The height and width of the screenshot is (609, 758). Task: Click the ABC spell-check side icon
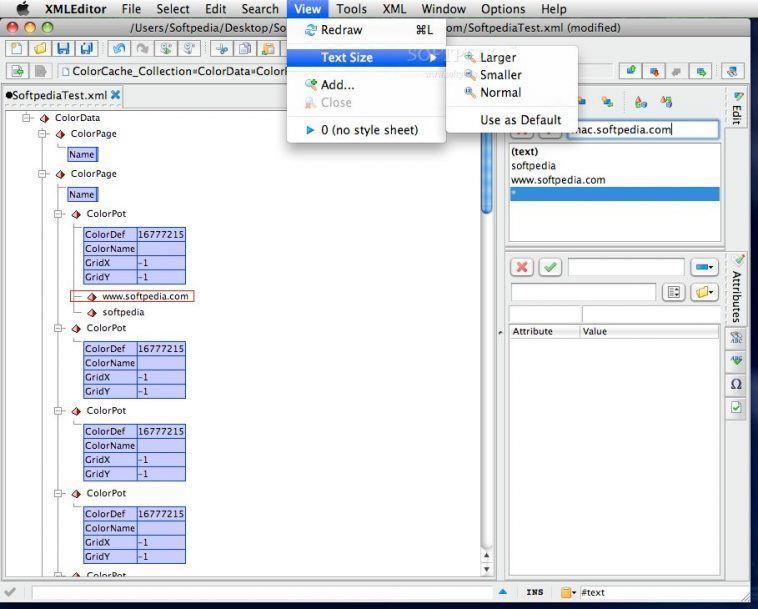click(736, 337)
